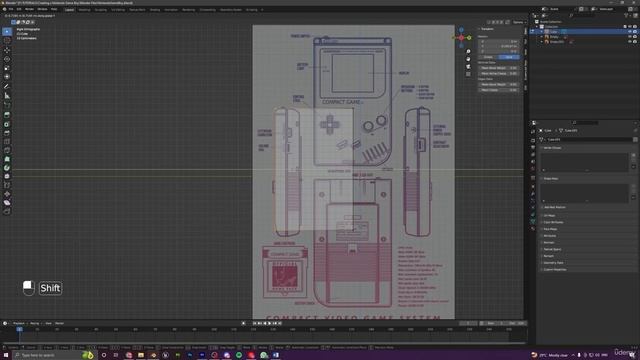Hide the Collection in viewport
640x360 pixels.
[x=630, y=27]
